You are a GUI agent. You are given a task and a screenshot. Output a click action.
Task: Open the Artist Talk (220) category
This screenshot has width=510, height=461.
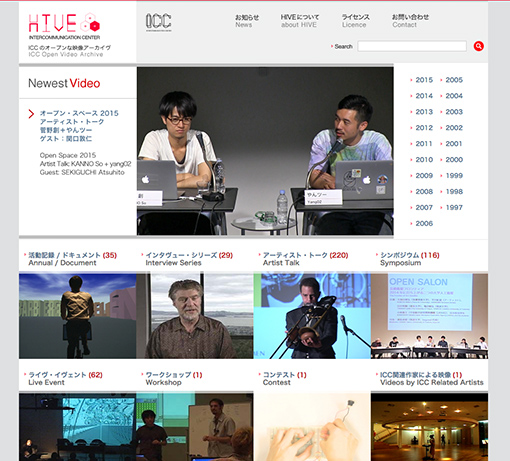[305, 259]
